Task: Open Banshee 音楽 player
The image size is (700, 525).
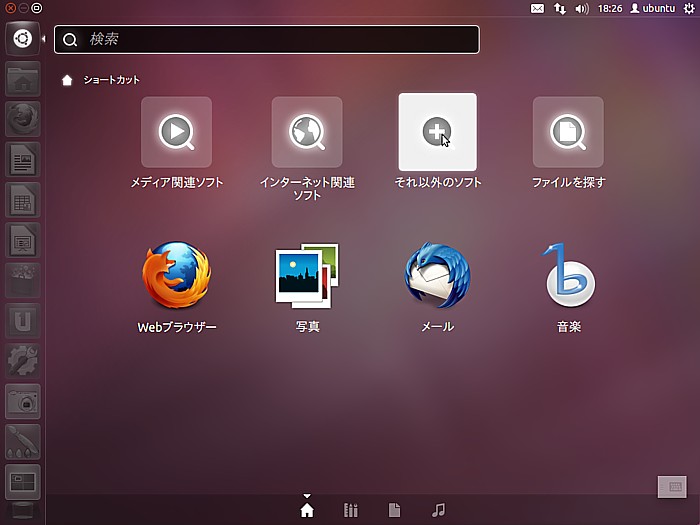Action: click(x=568, y=275)
